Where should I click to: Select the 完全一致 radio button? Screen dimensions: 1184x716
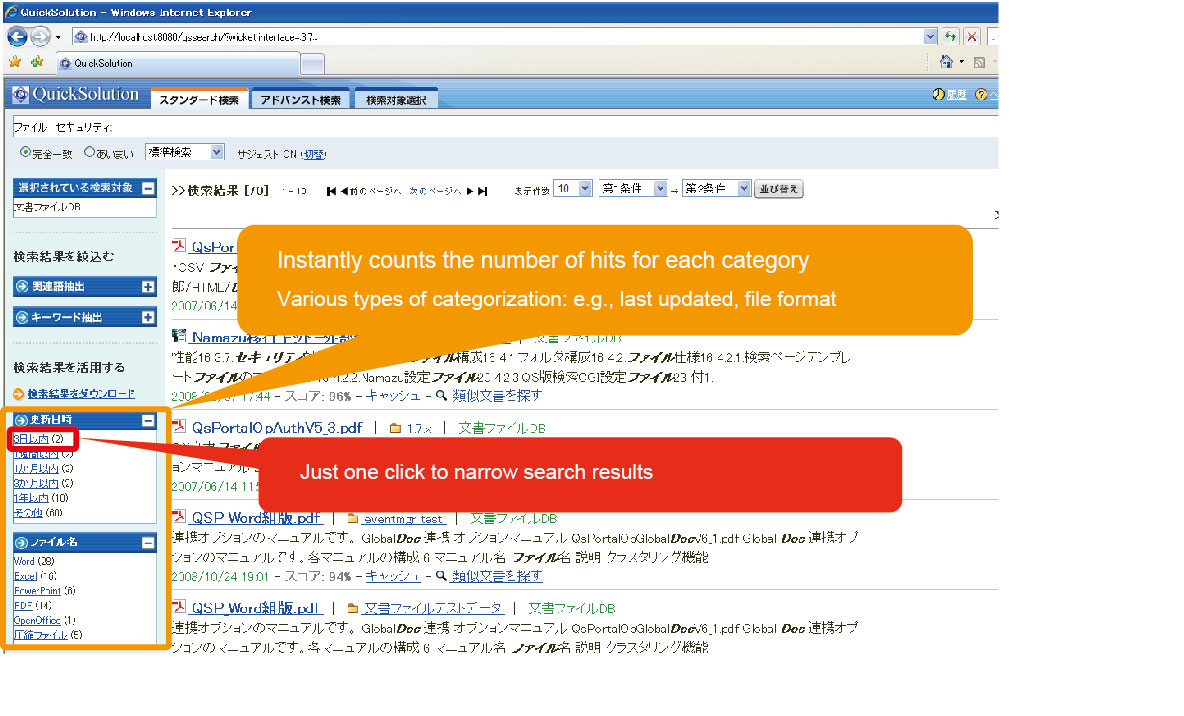[26, 152]
